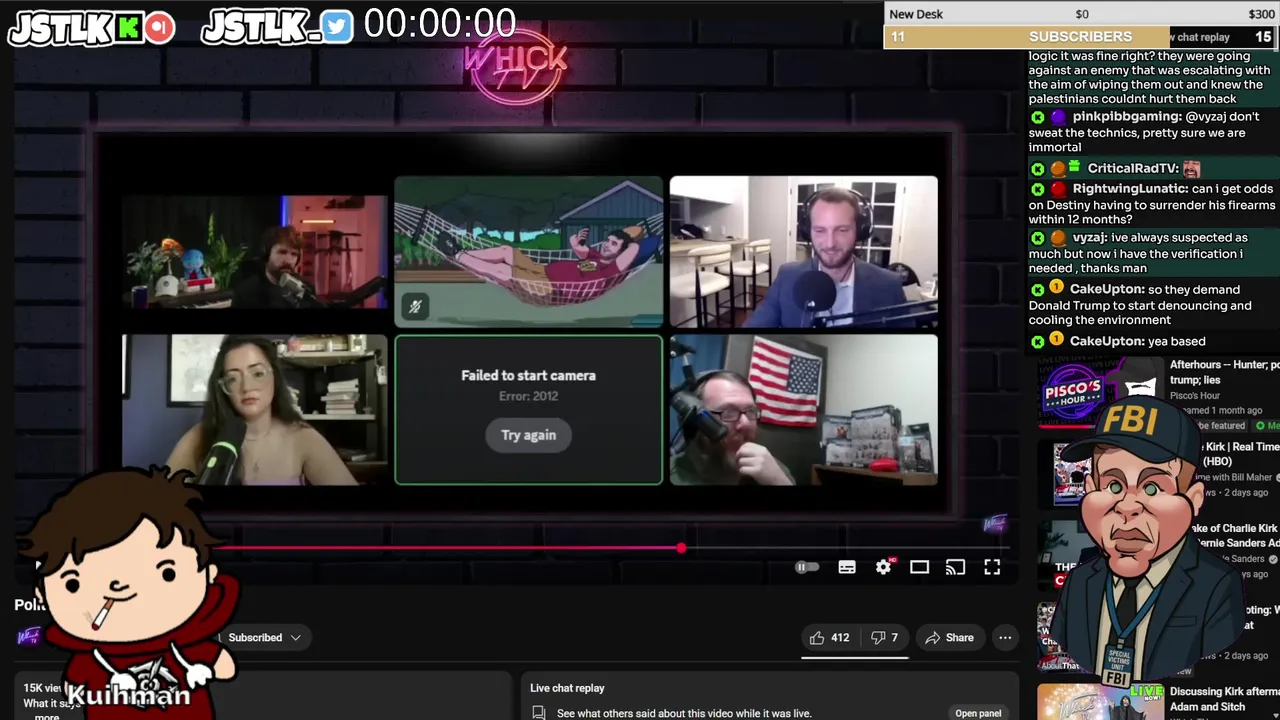Click the red recording icon in header
Image resolution: width=1280 pixels, height=720 pixels.
point(159,28)
